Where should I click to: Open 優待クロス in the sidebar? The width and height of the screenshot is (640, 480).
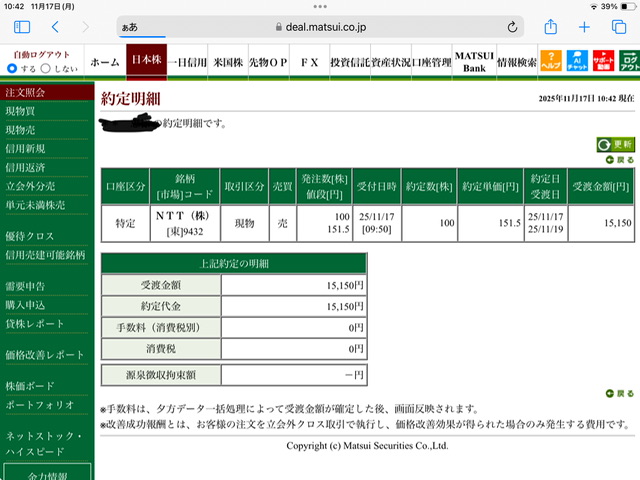29,236
